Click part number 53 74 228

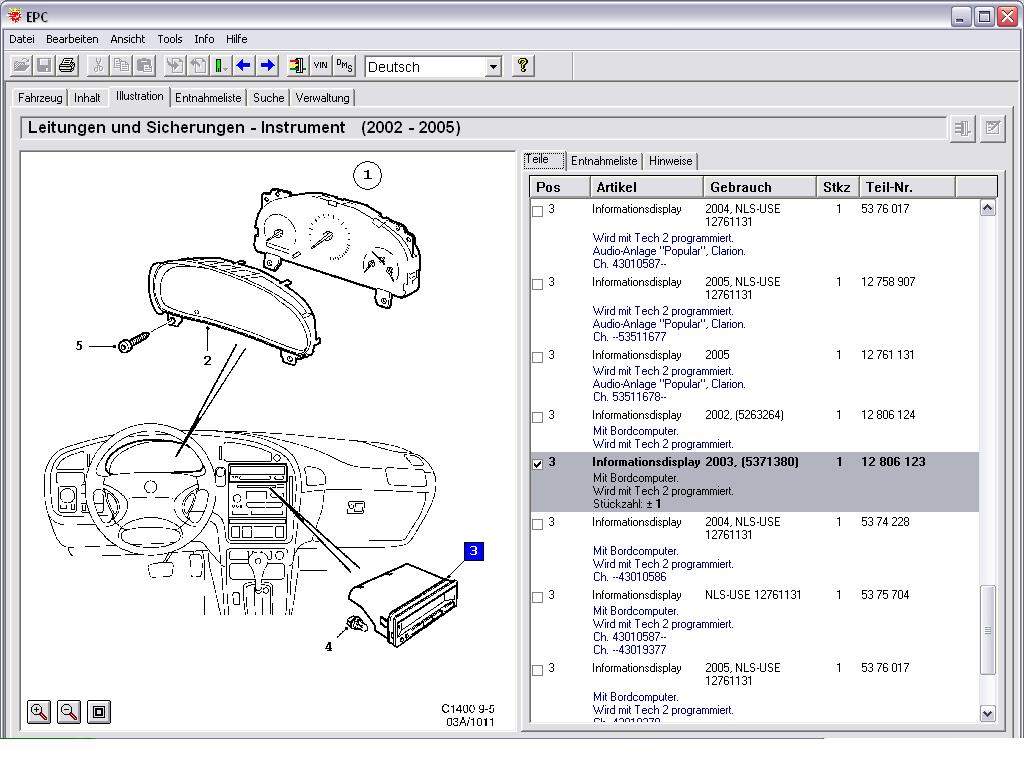click(x=885, y=522)
